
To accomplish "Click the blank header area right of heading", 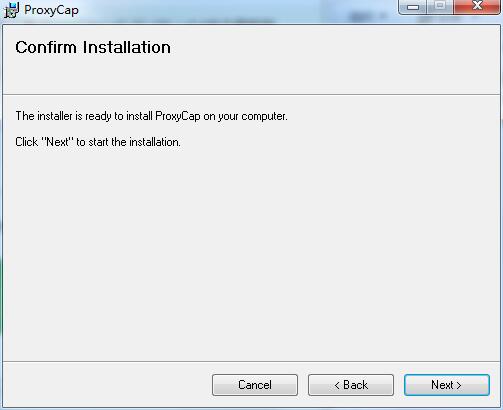I will click(x=333, y=59).
